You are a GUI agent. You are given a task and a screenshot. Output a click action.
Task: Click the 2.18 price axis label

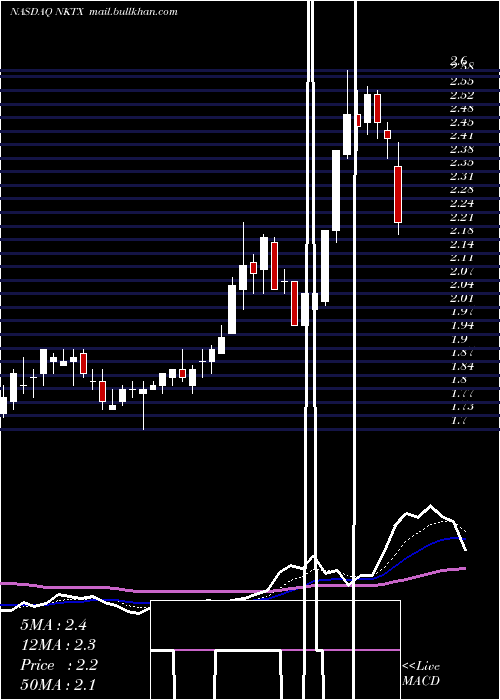[x=462, y=231]
